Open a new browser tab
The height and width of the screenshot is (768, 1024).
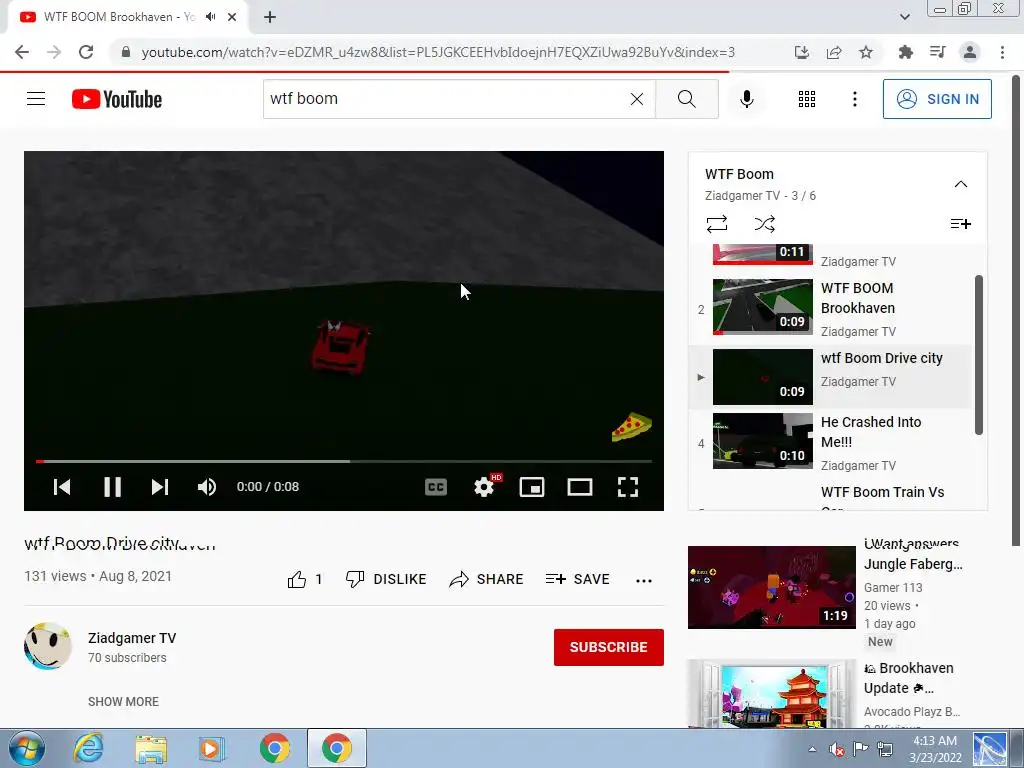270,18
